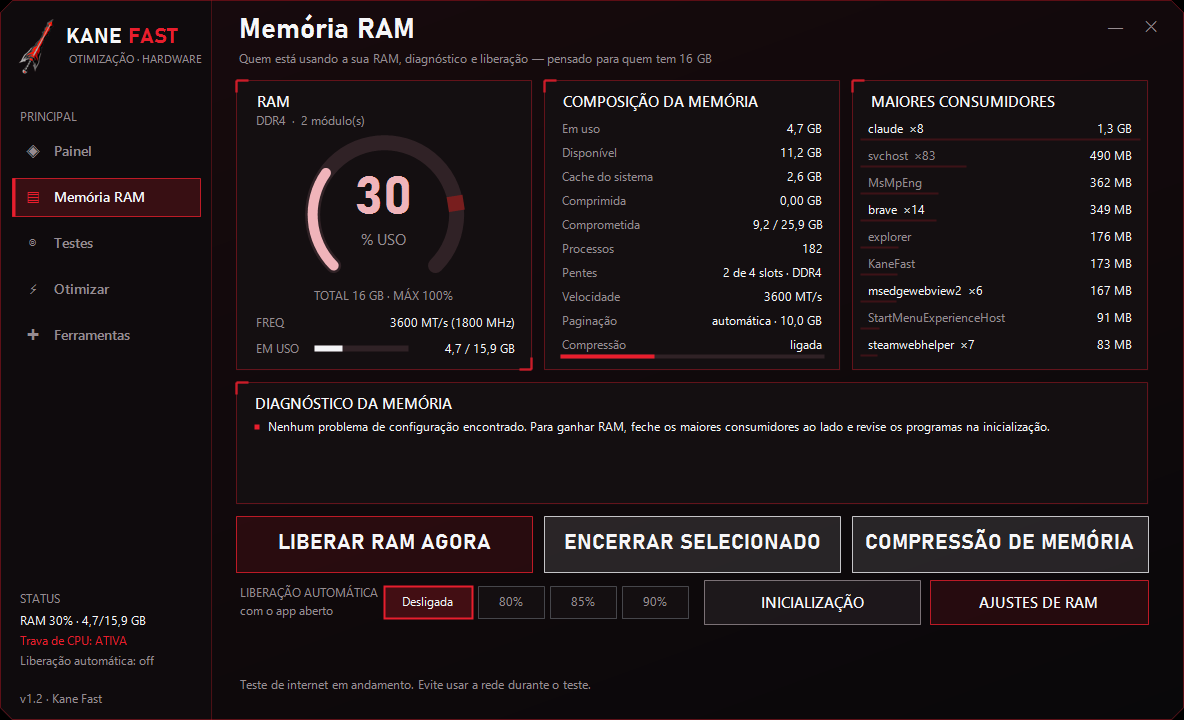Image resolution: width=1184 pixels, height=720 pixels.
Task: Open the Painel section
Action: click(x=106, y=152)
